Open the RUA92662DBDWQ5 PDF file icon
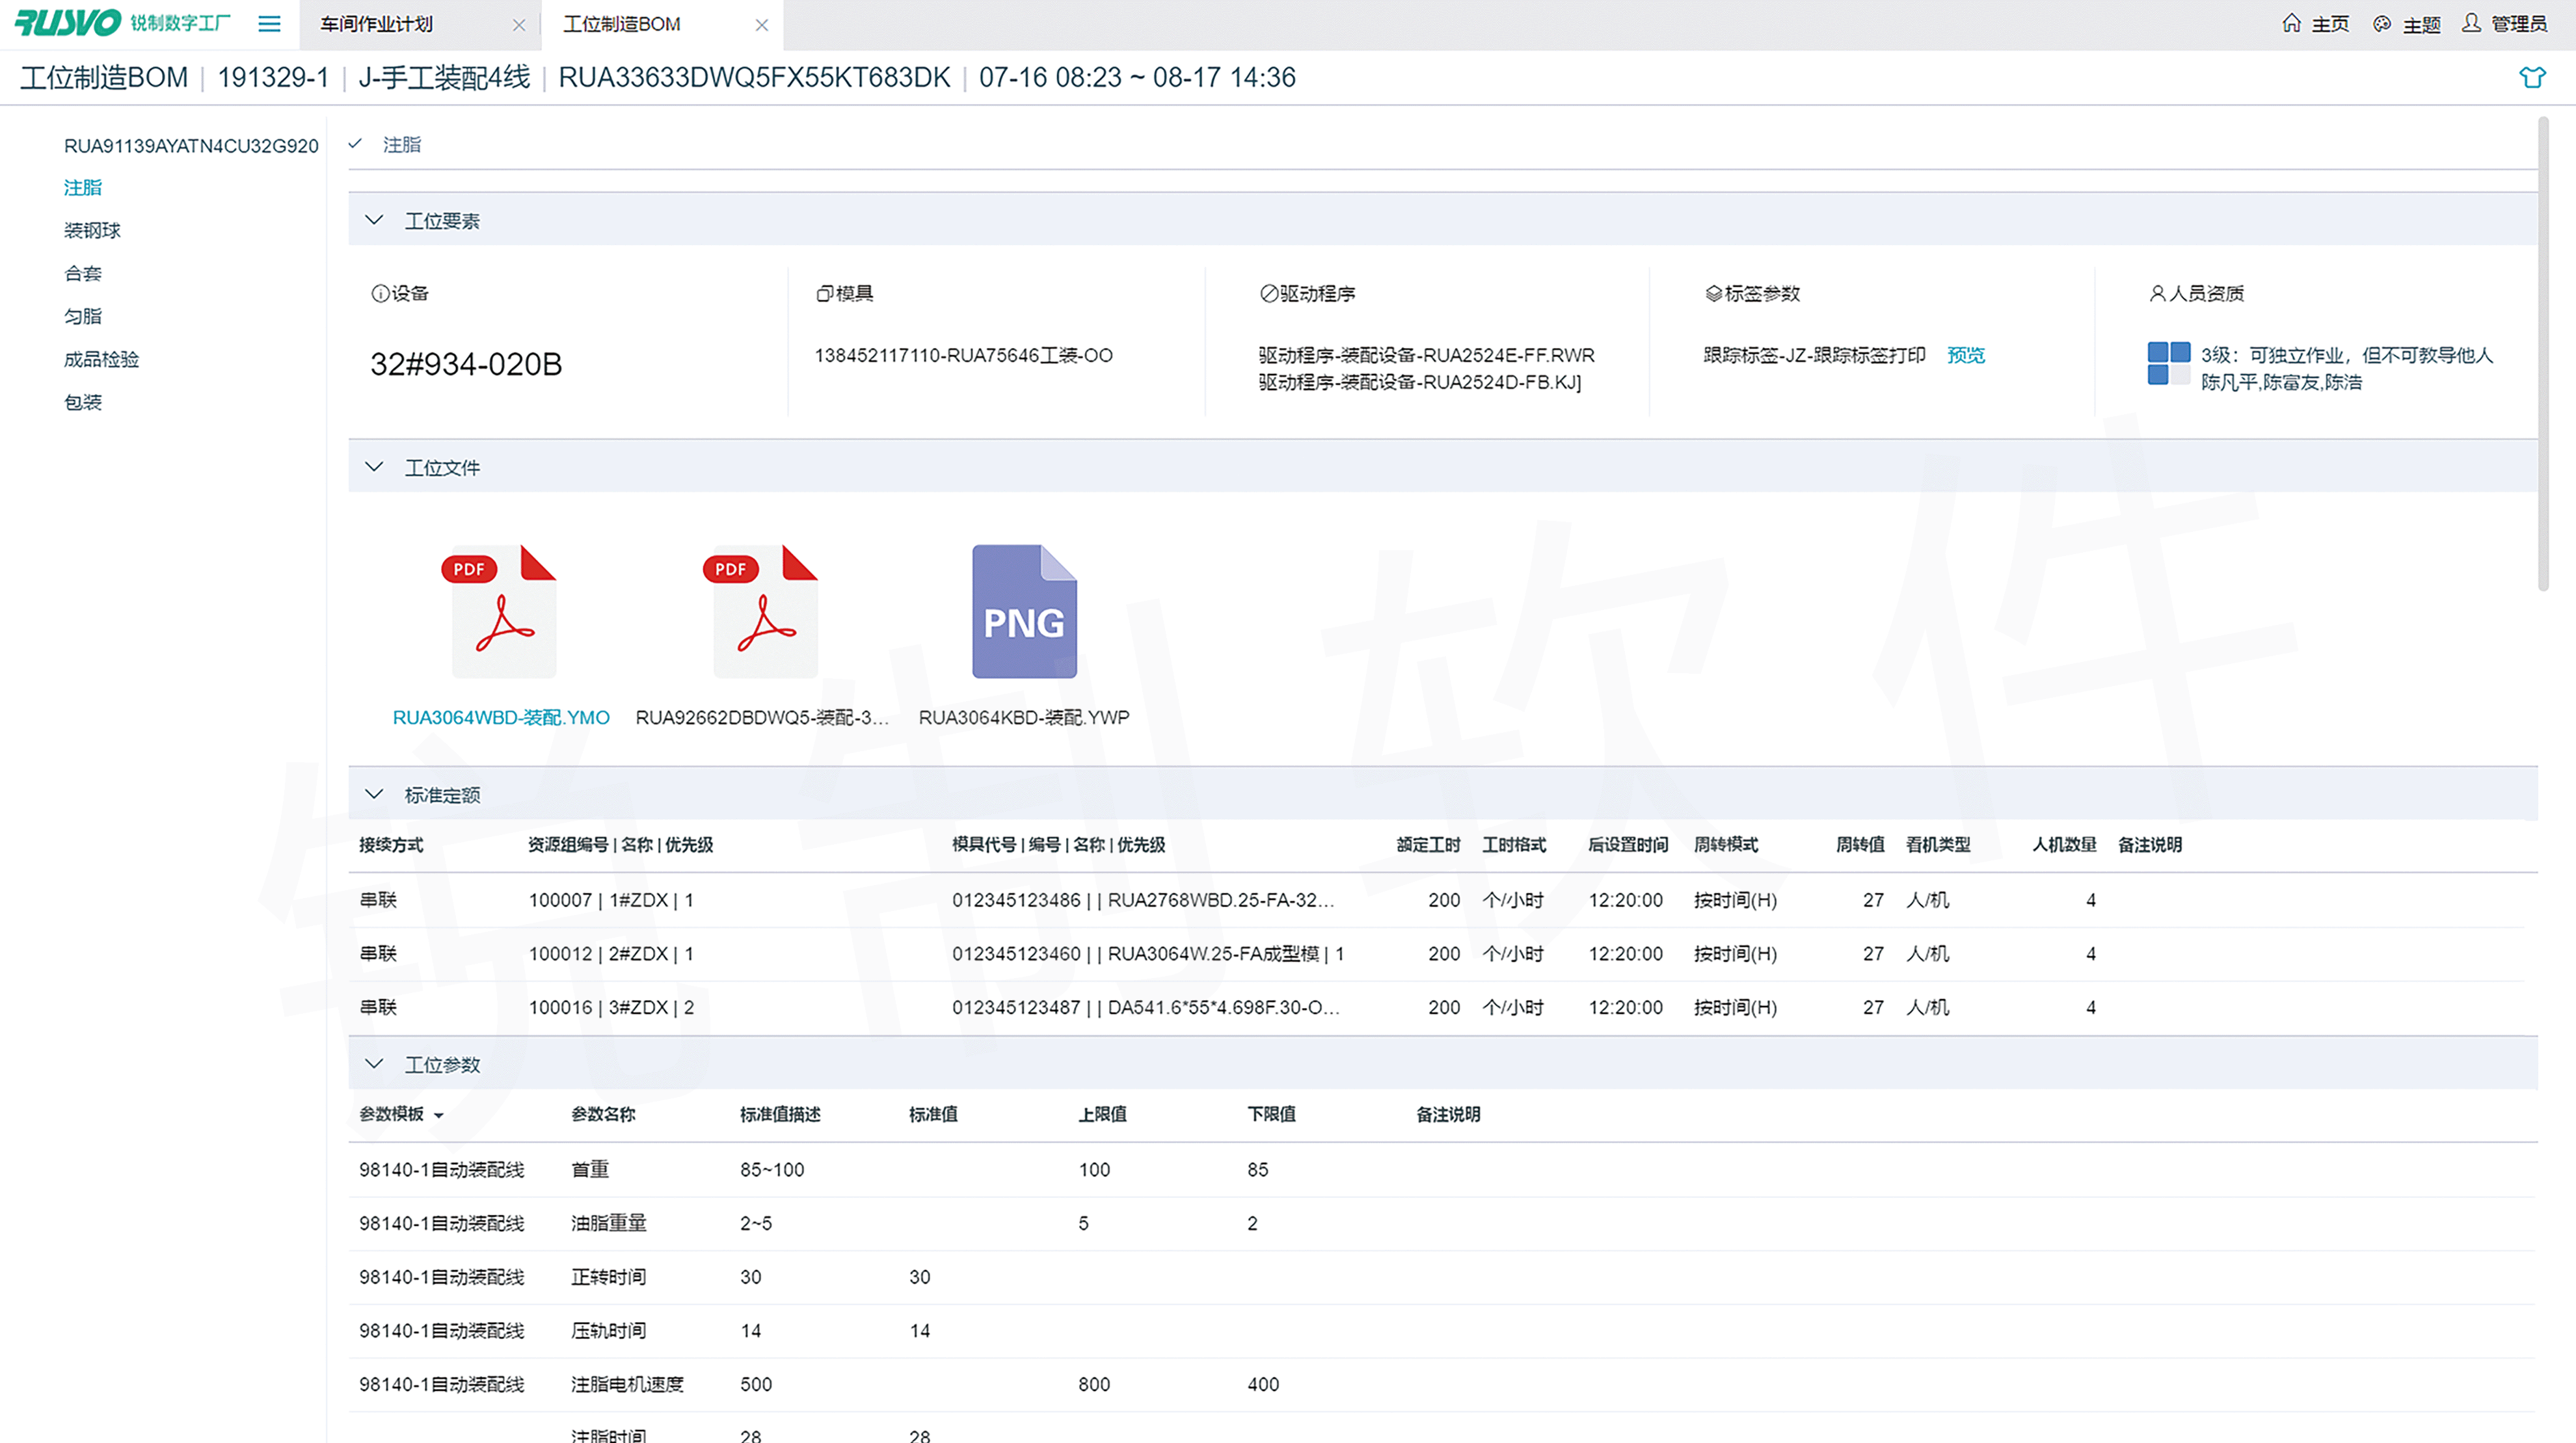2576x1443 pixels. (765, 612)
